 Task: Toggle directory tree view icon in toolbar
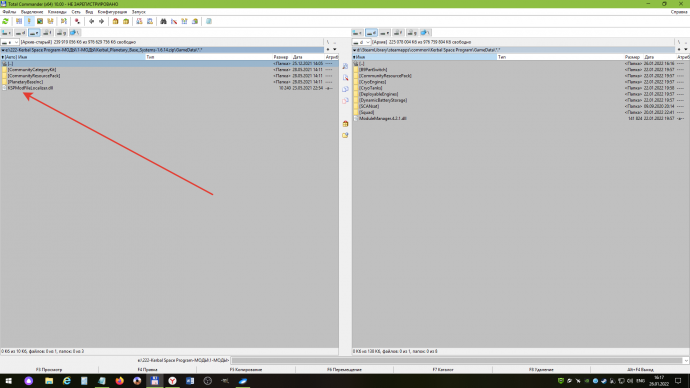[51, 21]
